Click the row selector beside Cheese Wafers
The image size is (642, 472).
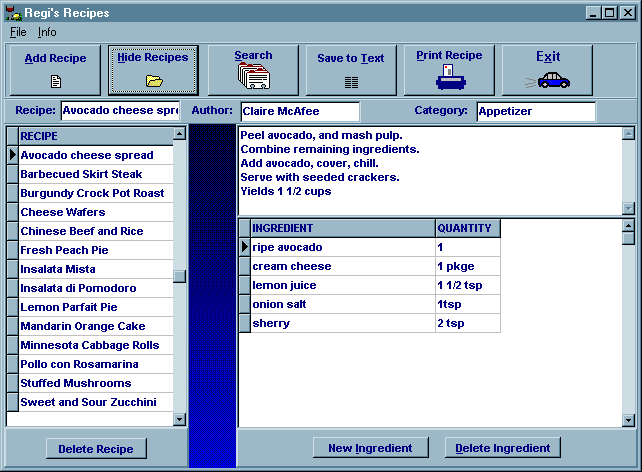[x=13, y=212]
